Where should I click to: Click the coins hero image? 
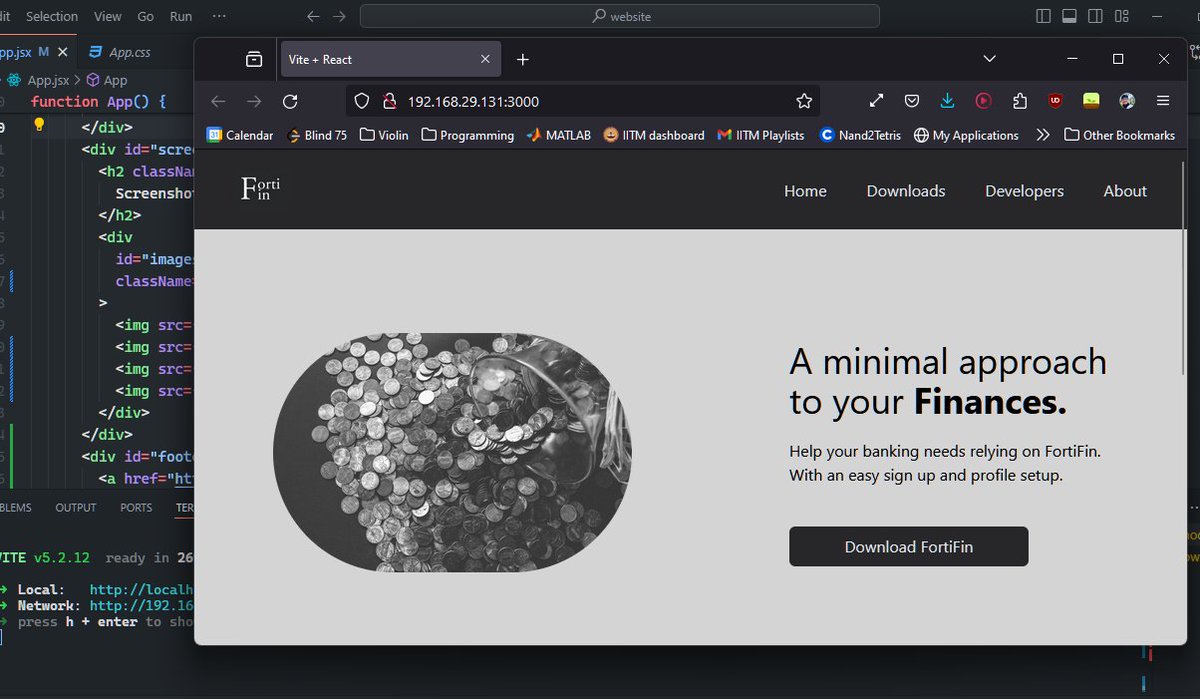[x=453, y=453]
